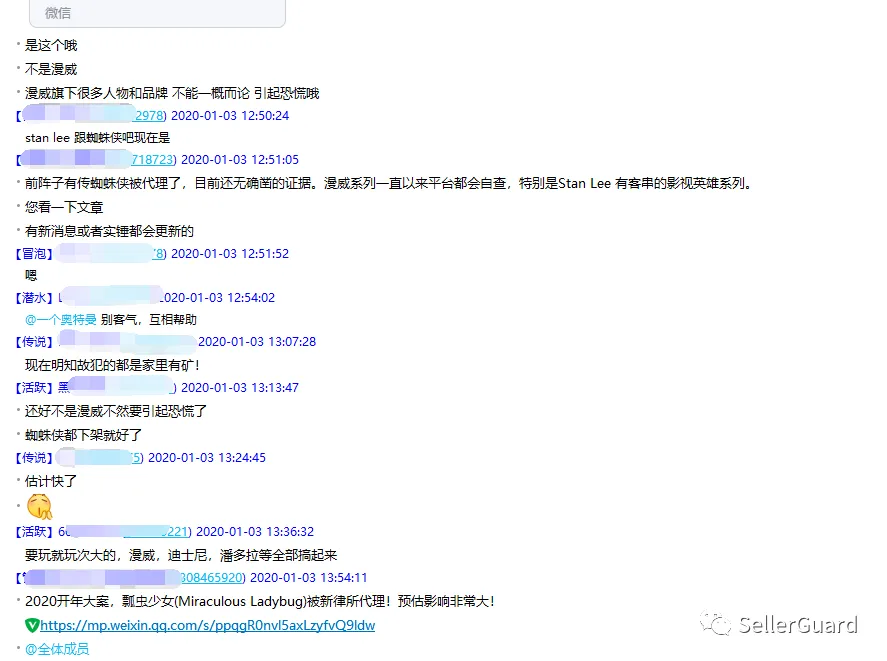887x661 pixels.
Task: Open sender ID ending 308465920
Action: click(x=213, y=578)
